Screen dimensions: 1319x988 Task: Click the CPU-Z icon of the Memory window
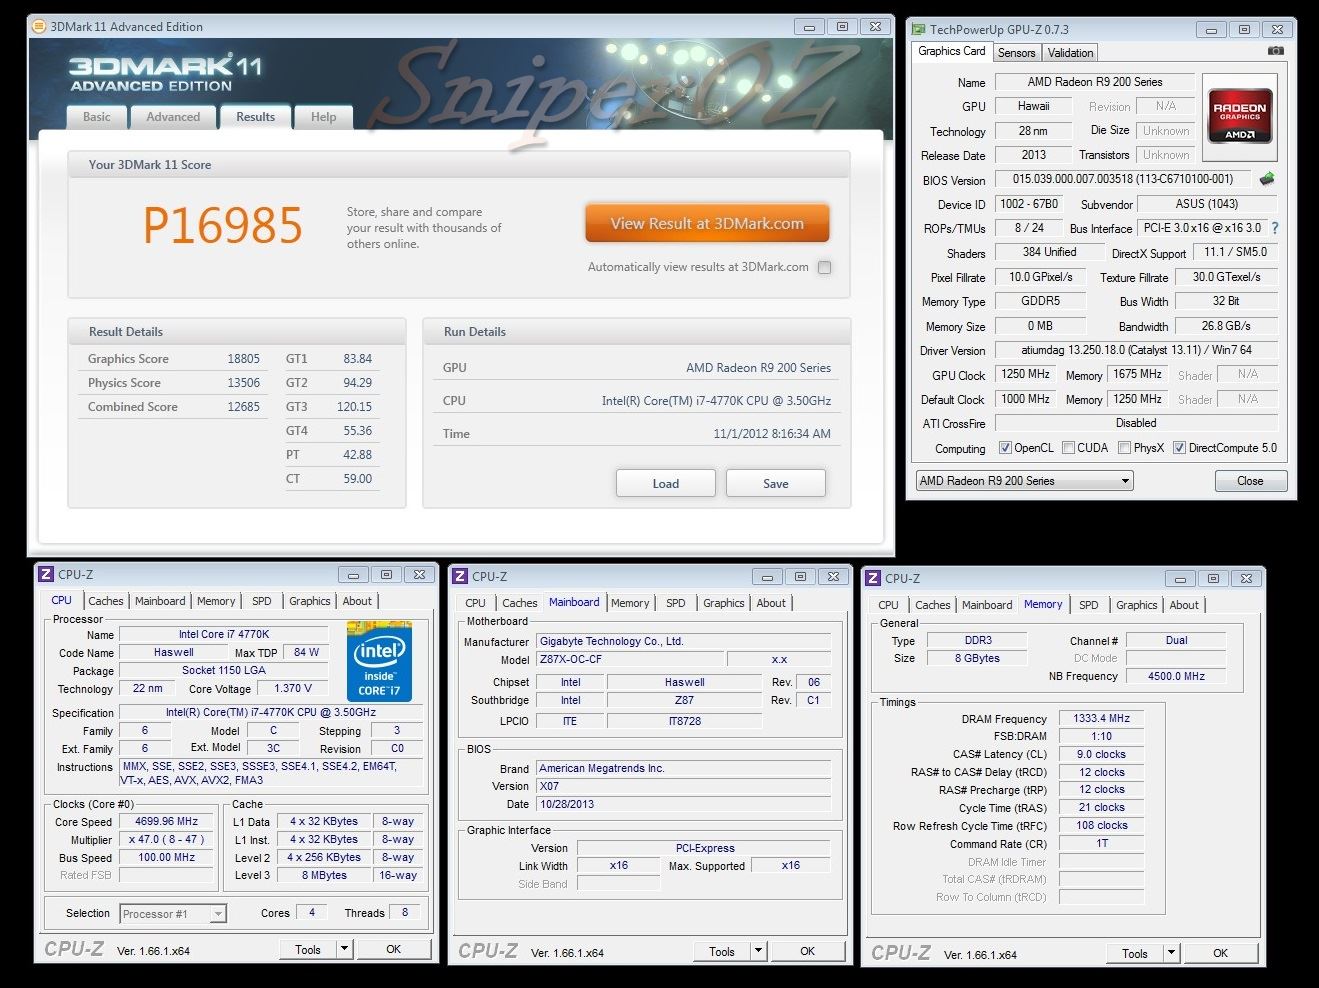click(873, 578)
